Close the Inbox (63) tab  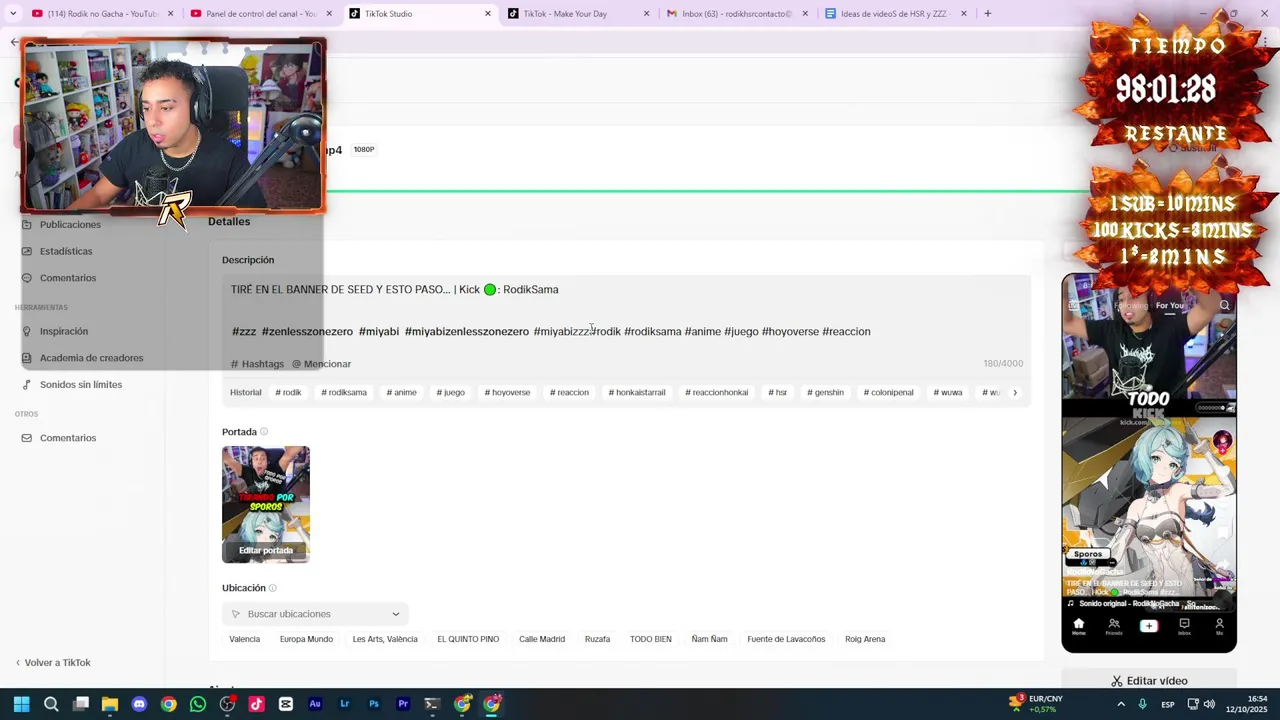click(805, 14)
